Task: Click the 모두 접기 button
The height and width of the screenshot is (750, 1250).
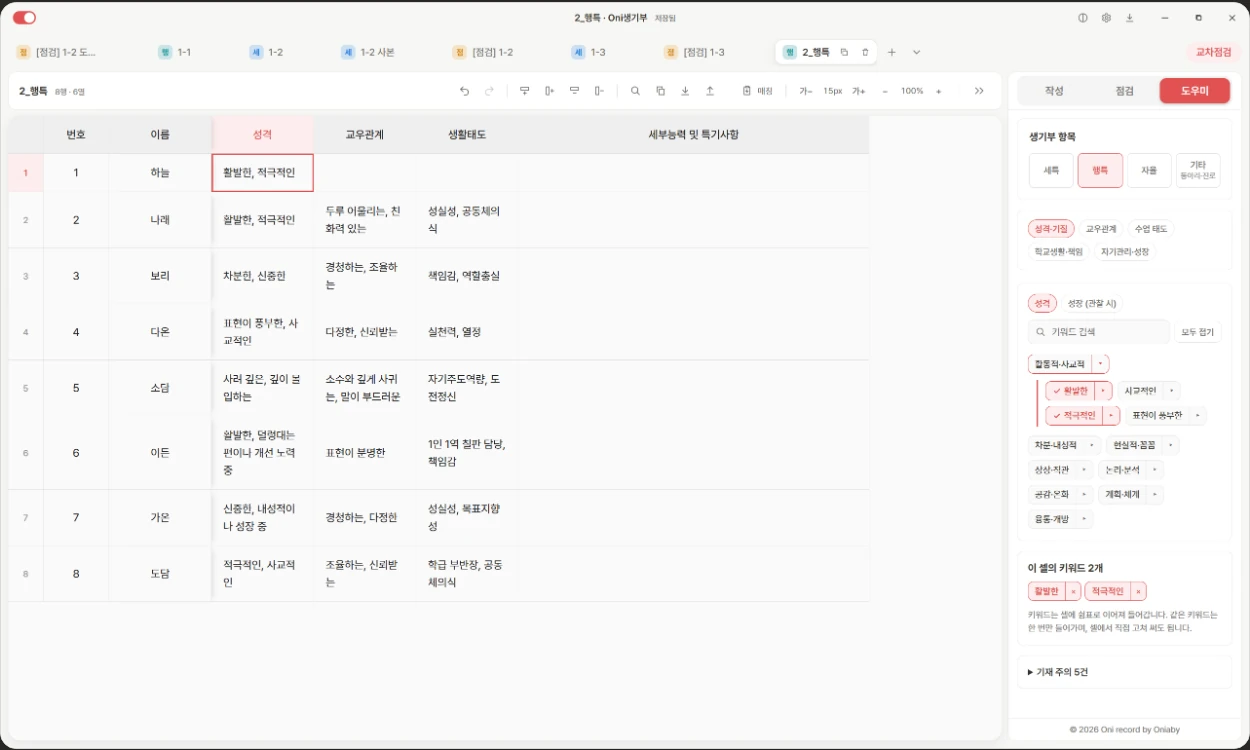Action: (1197, 332)
